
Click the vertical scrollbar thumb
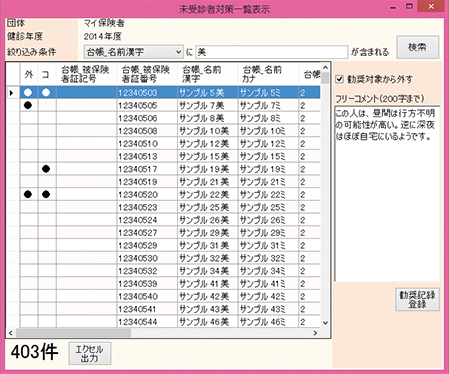325,77
